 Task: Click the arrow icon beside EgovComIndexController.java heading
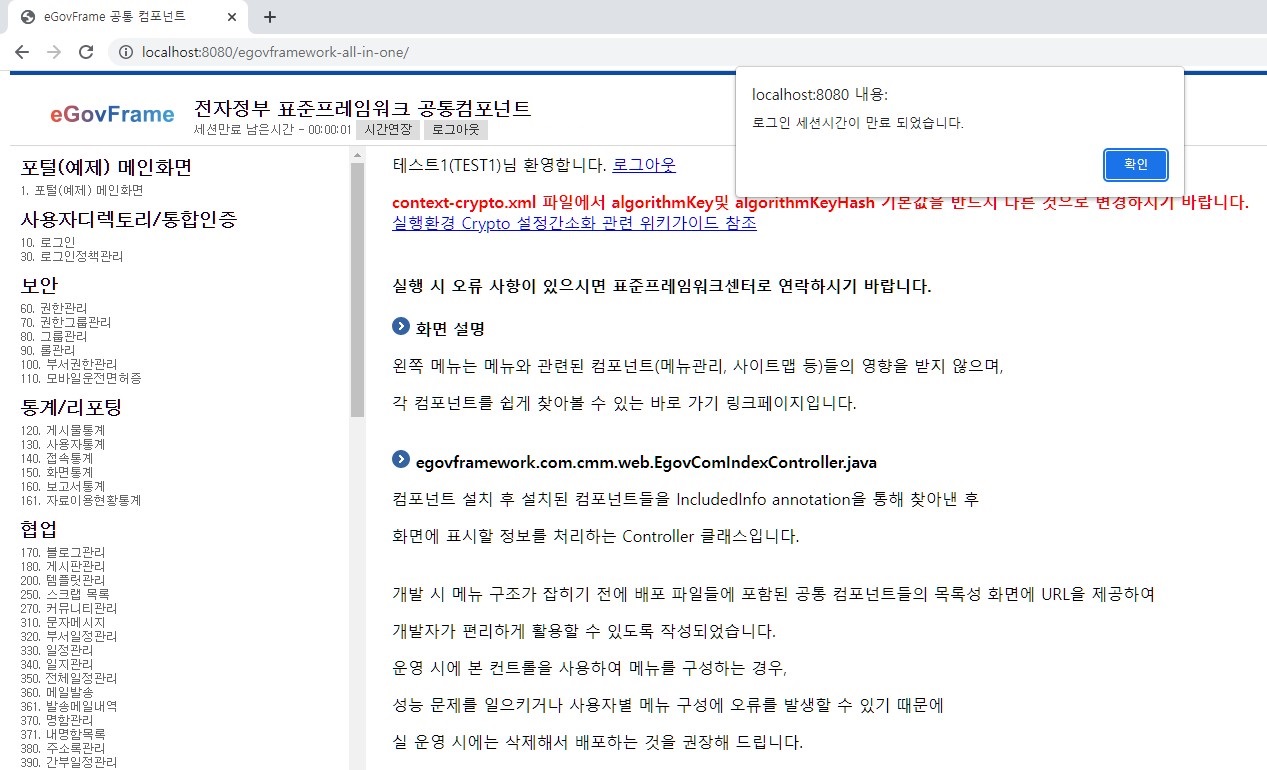point(401,461)
